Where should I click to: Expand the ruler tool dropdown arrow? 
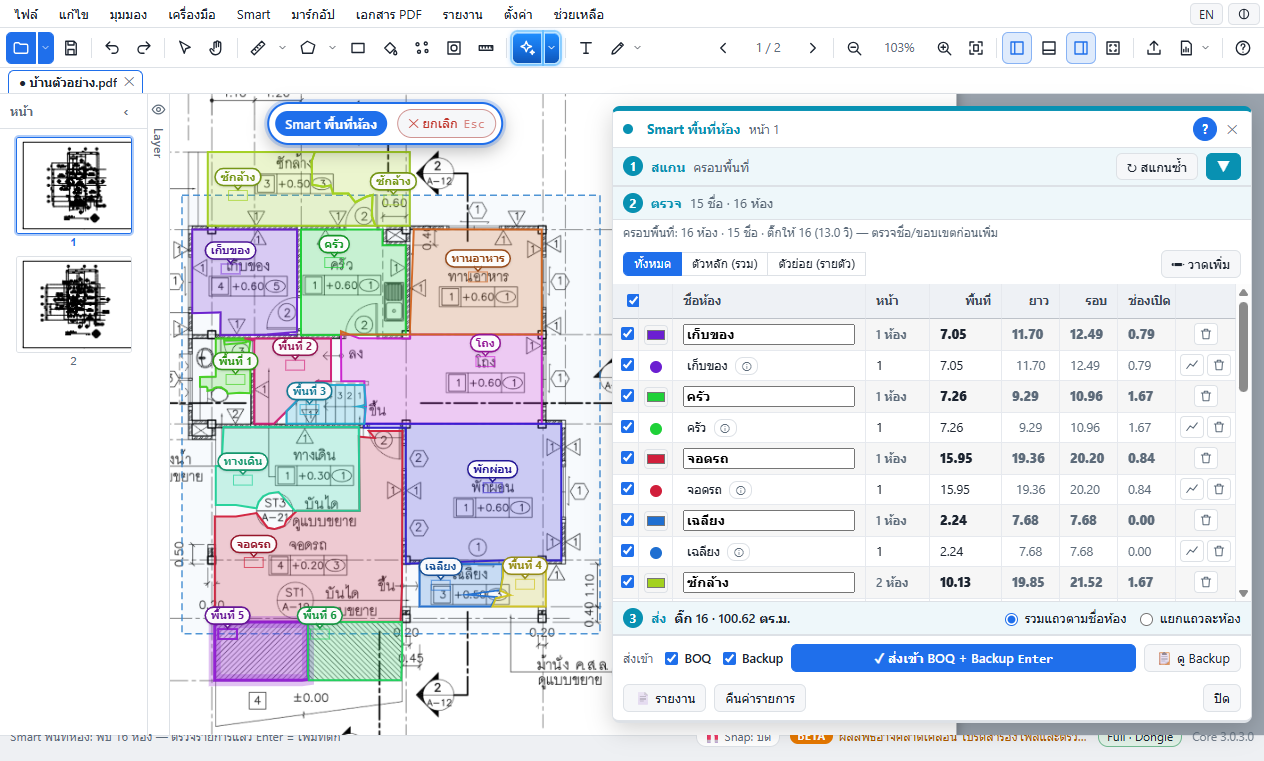pos(281,48)
